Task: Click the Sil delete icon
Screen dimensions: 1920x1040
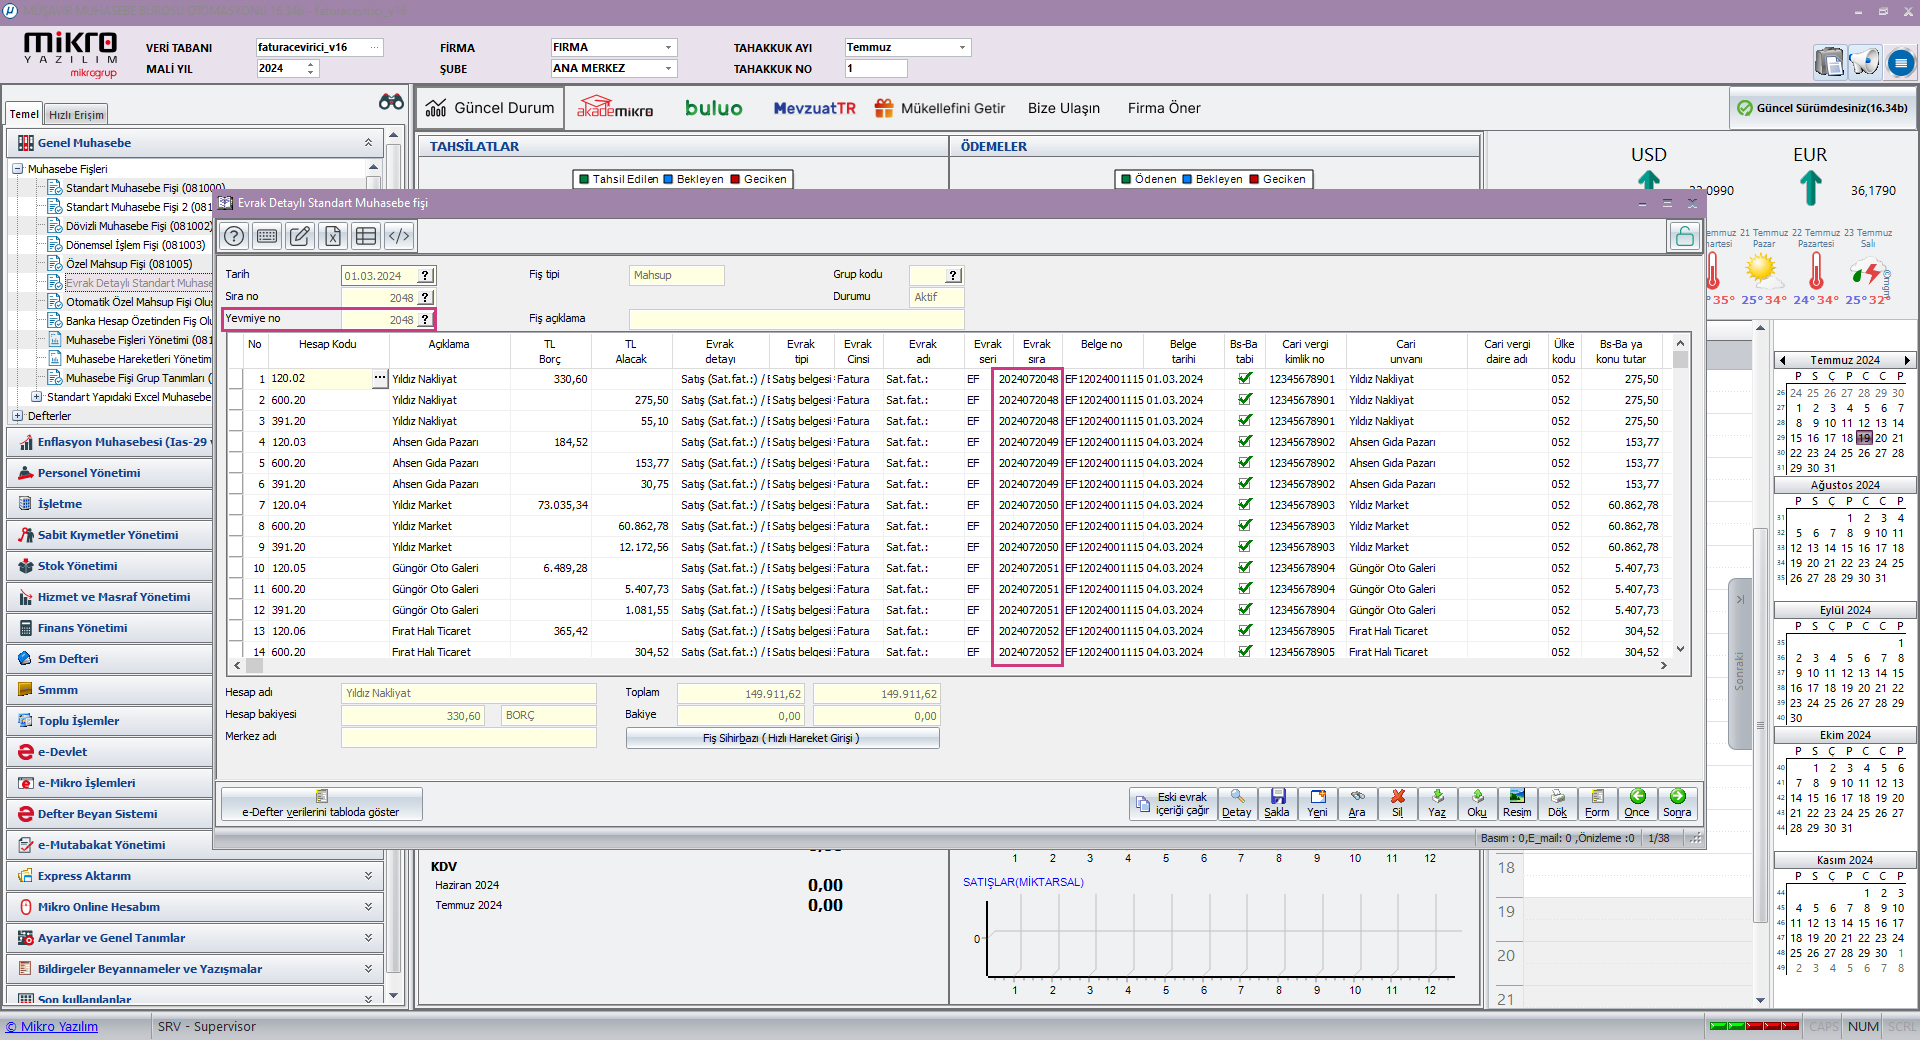Action: (1397, 802)
